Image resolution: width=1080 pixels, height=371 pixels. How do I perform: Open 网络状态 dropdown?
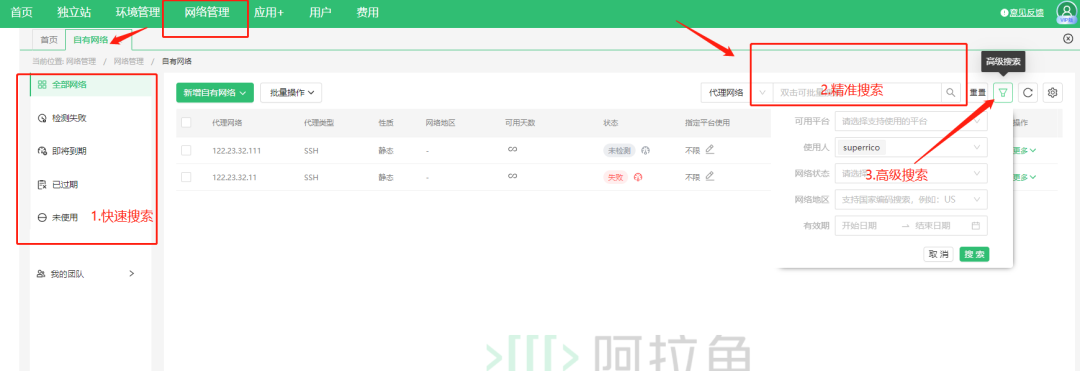coord(911,173)
